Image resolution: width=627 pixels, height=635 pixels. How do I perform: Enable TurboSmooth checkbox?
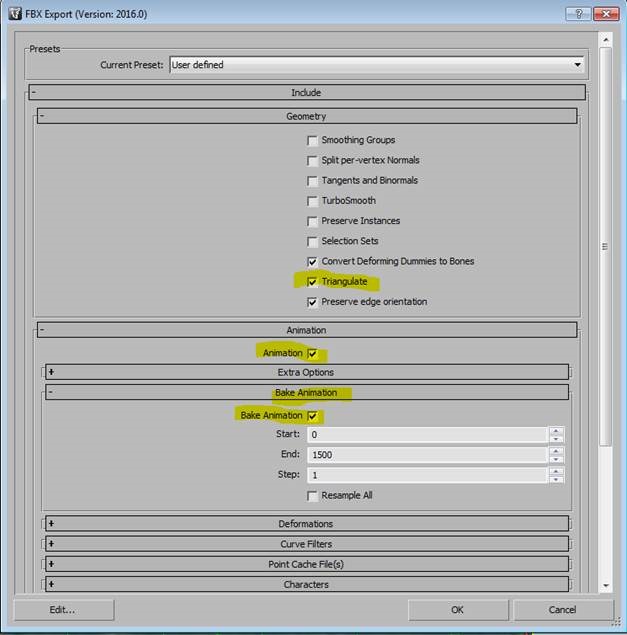[x=312, y=201]
